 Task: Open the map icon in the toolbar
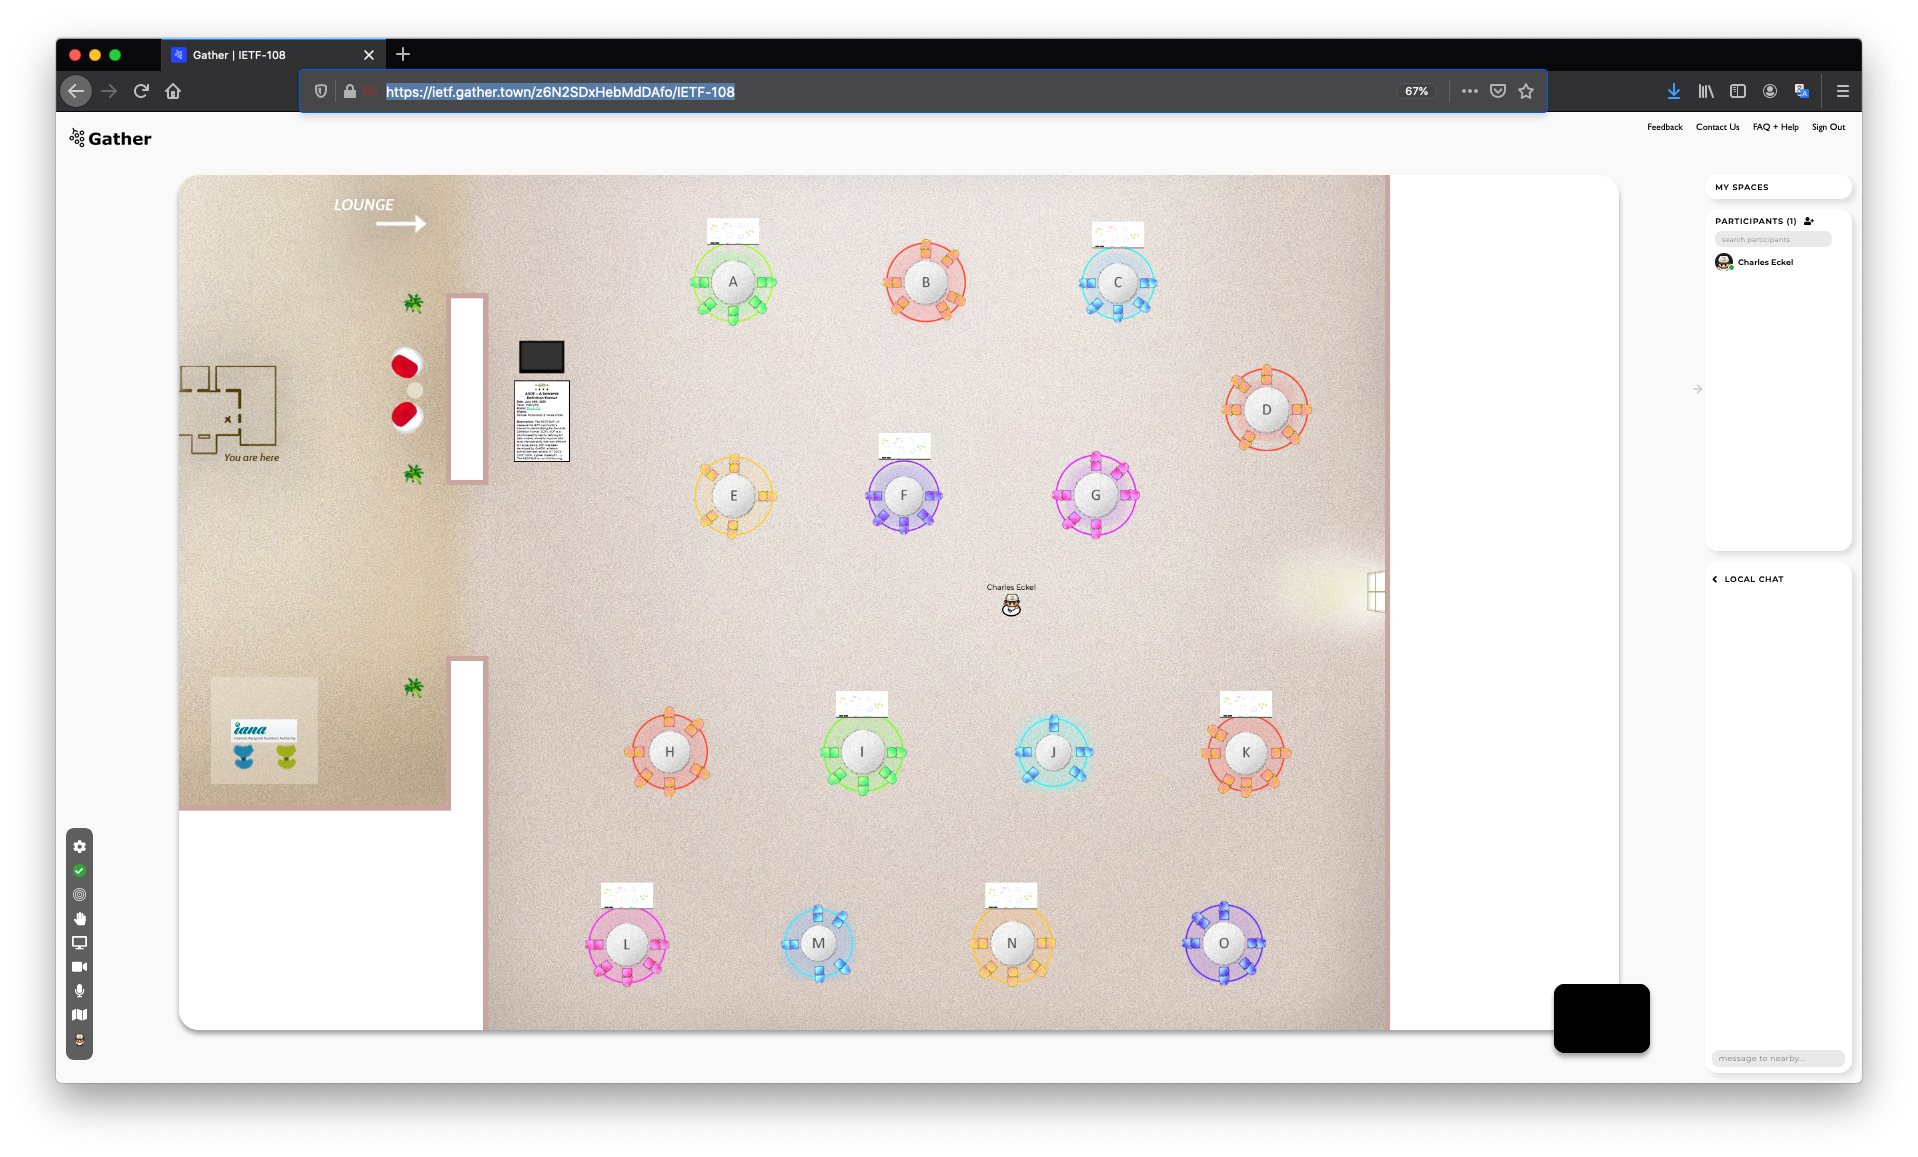click(x=79, y=1015)
